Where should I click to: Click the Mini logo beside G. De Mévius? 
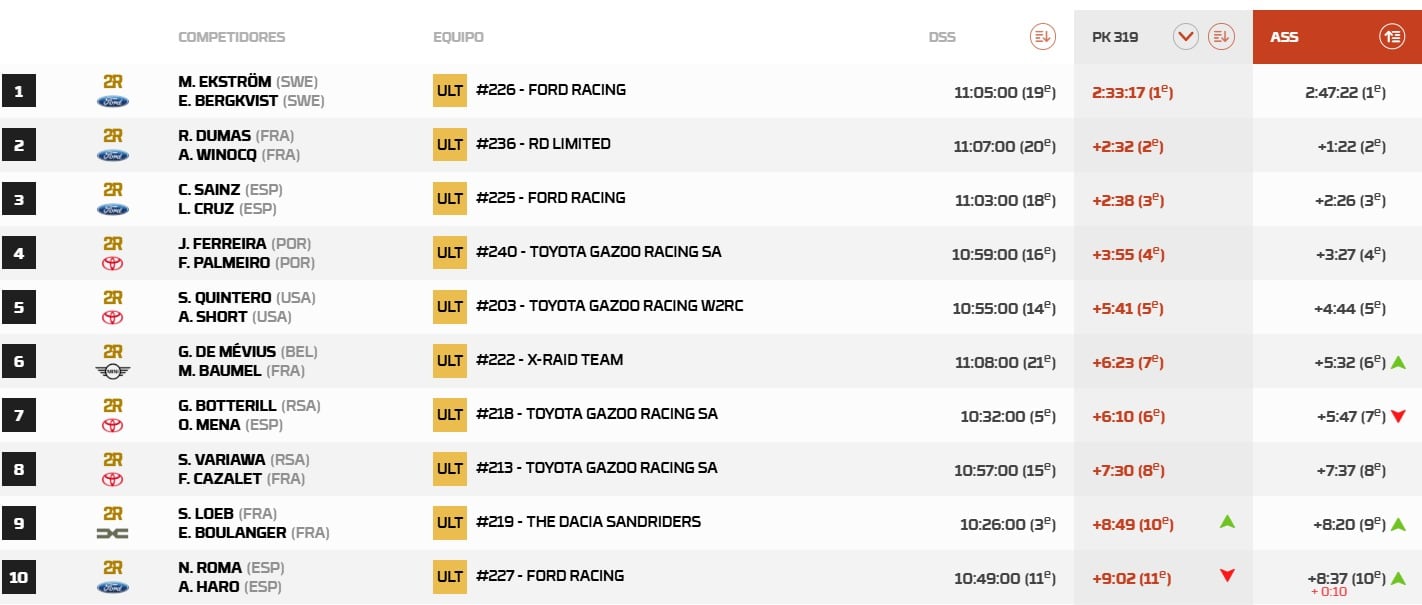[x=113, y=371]
